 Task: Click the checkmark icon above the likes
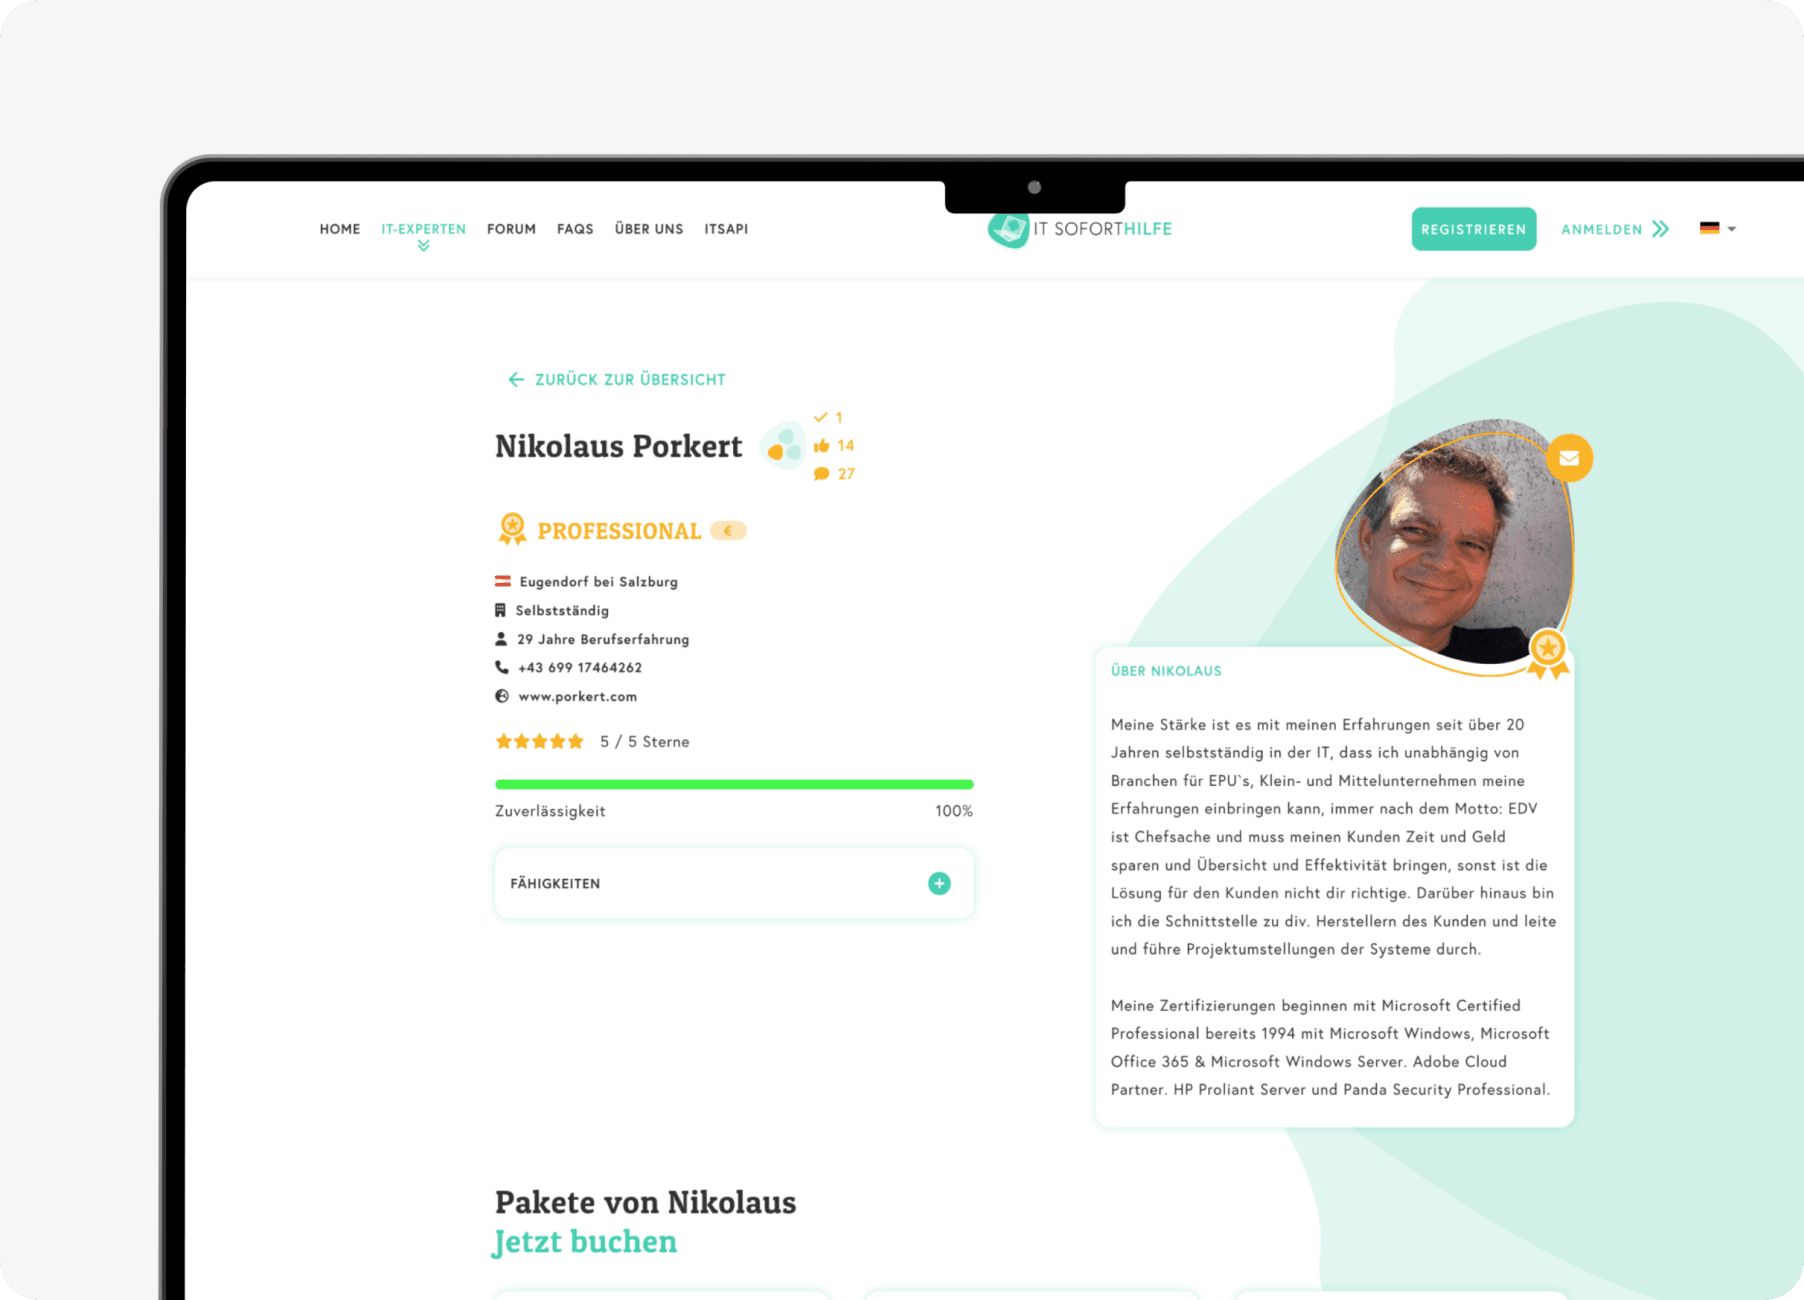click(x=820, y=417)
